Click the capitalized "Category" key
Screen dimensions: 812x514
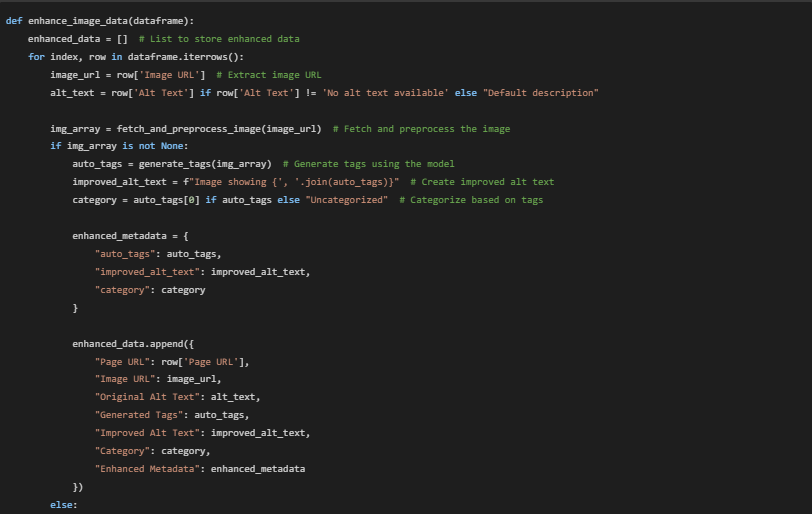click(123, 451)
